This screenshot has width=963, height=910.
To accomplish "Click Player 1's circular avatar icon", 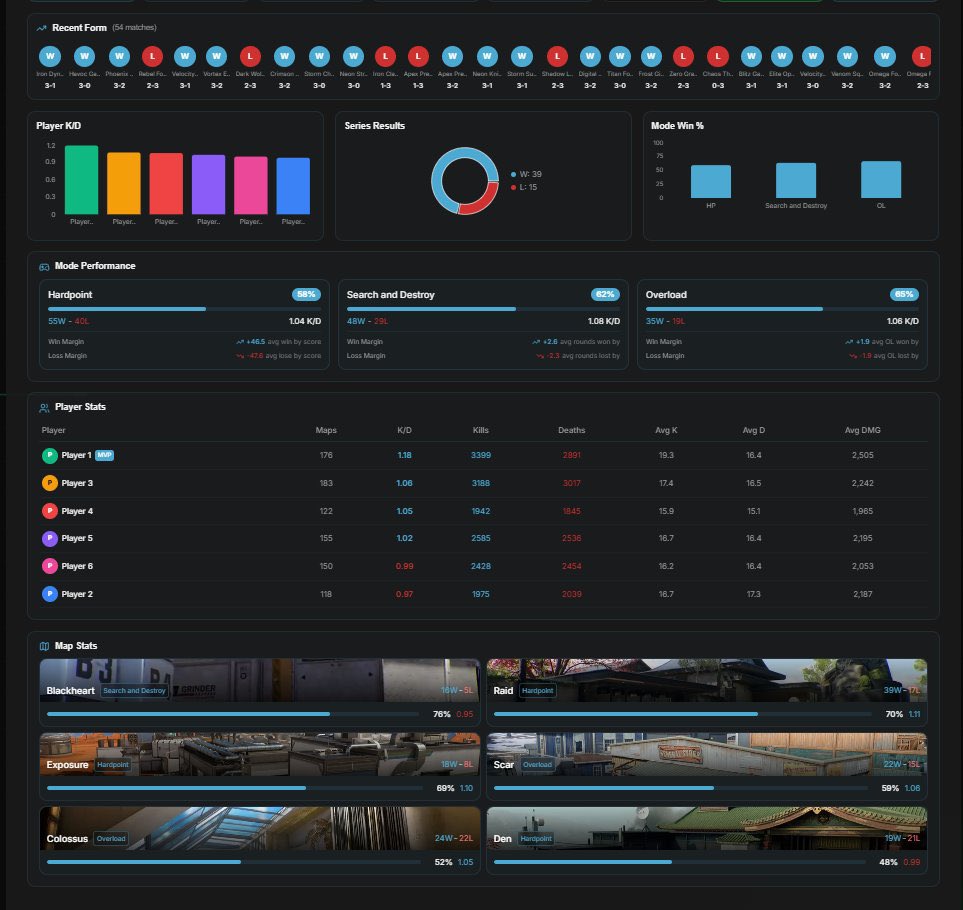I will [52, 455].
